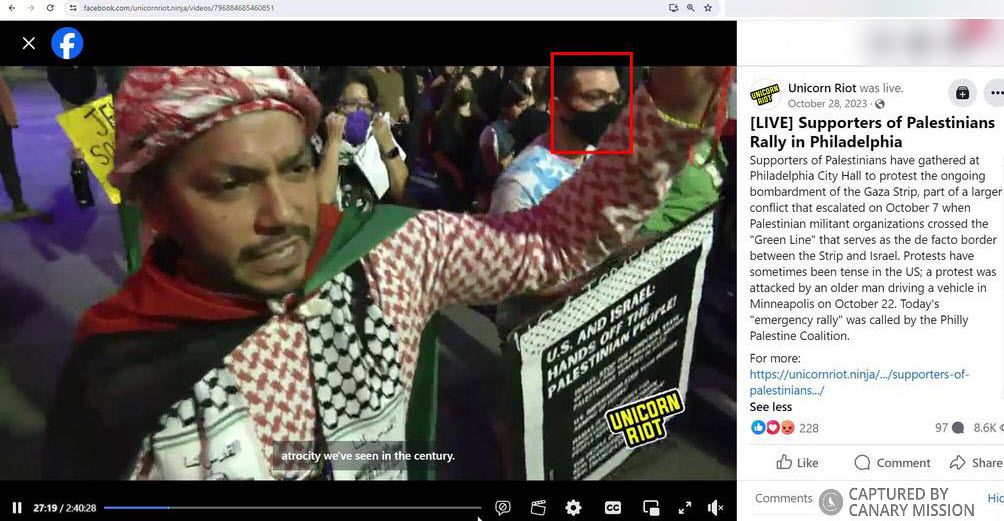
Task: Open video quality settings gear
Action: (573, 508)
